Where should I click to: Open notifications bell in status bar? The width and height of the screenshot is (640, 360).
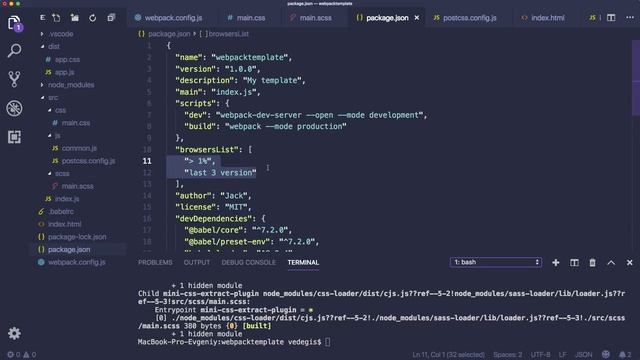tap(624, 355)
